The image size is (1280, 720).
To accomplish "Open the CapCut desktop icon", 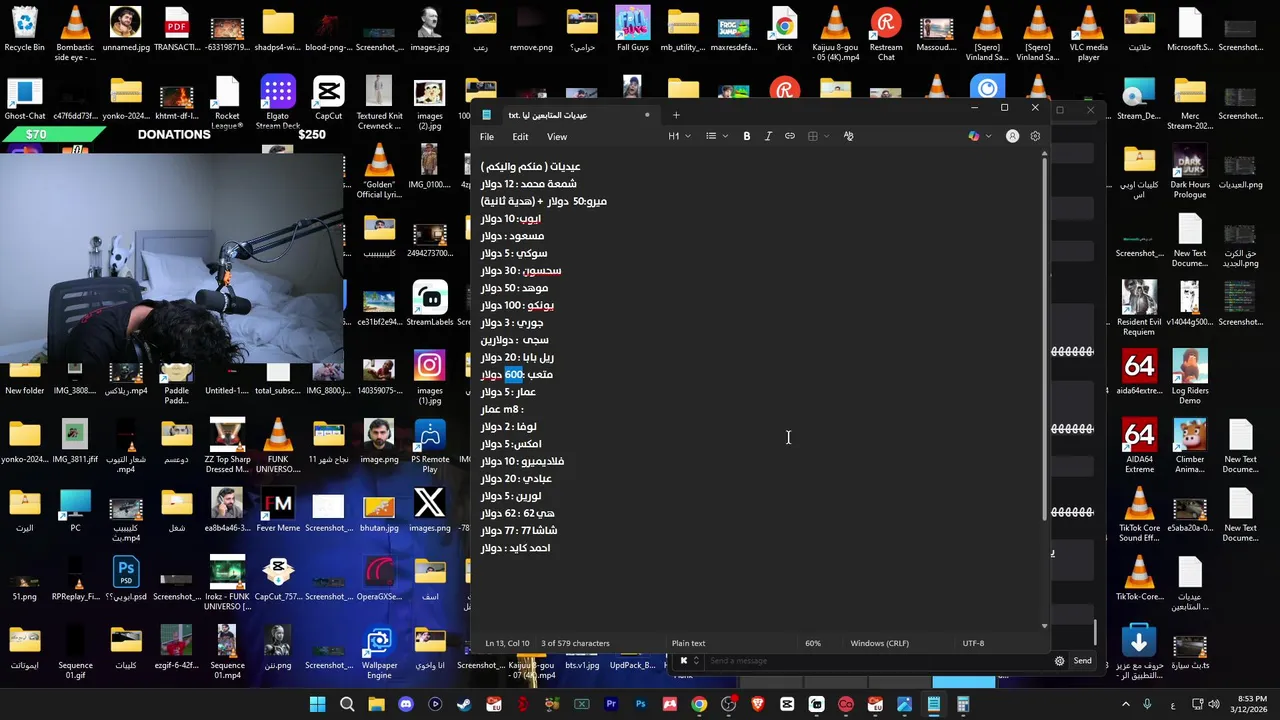I will pyautogui.click(x=328, y=99).
